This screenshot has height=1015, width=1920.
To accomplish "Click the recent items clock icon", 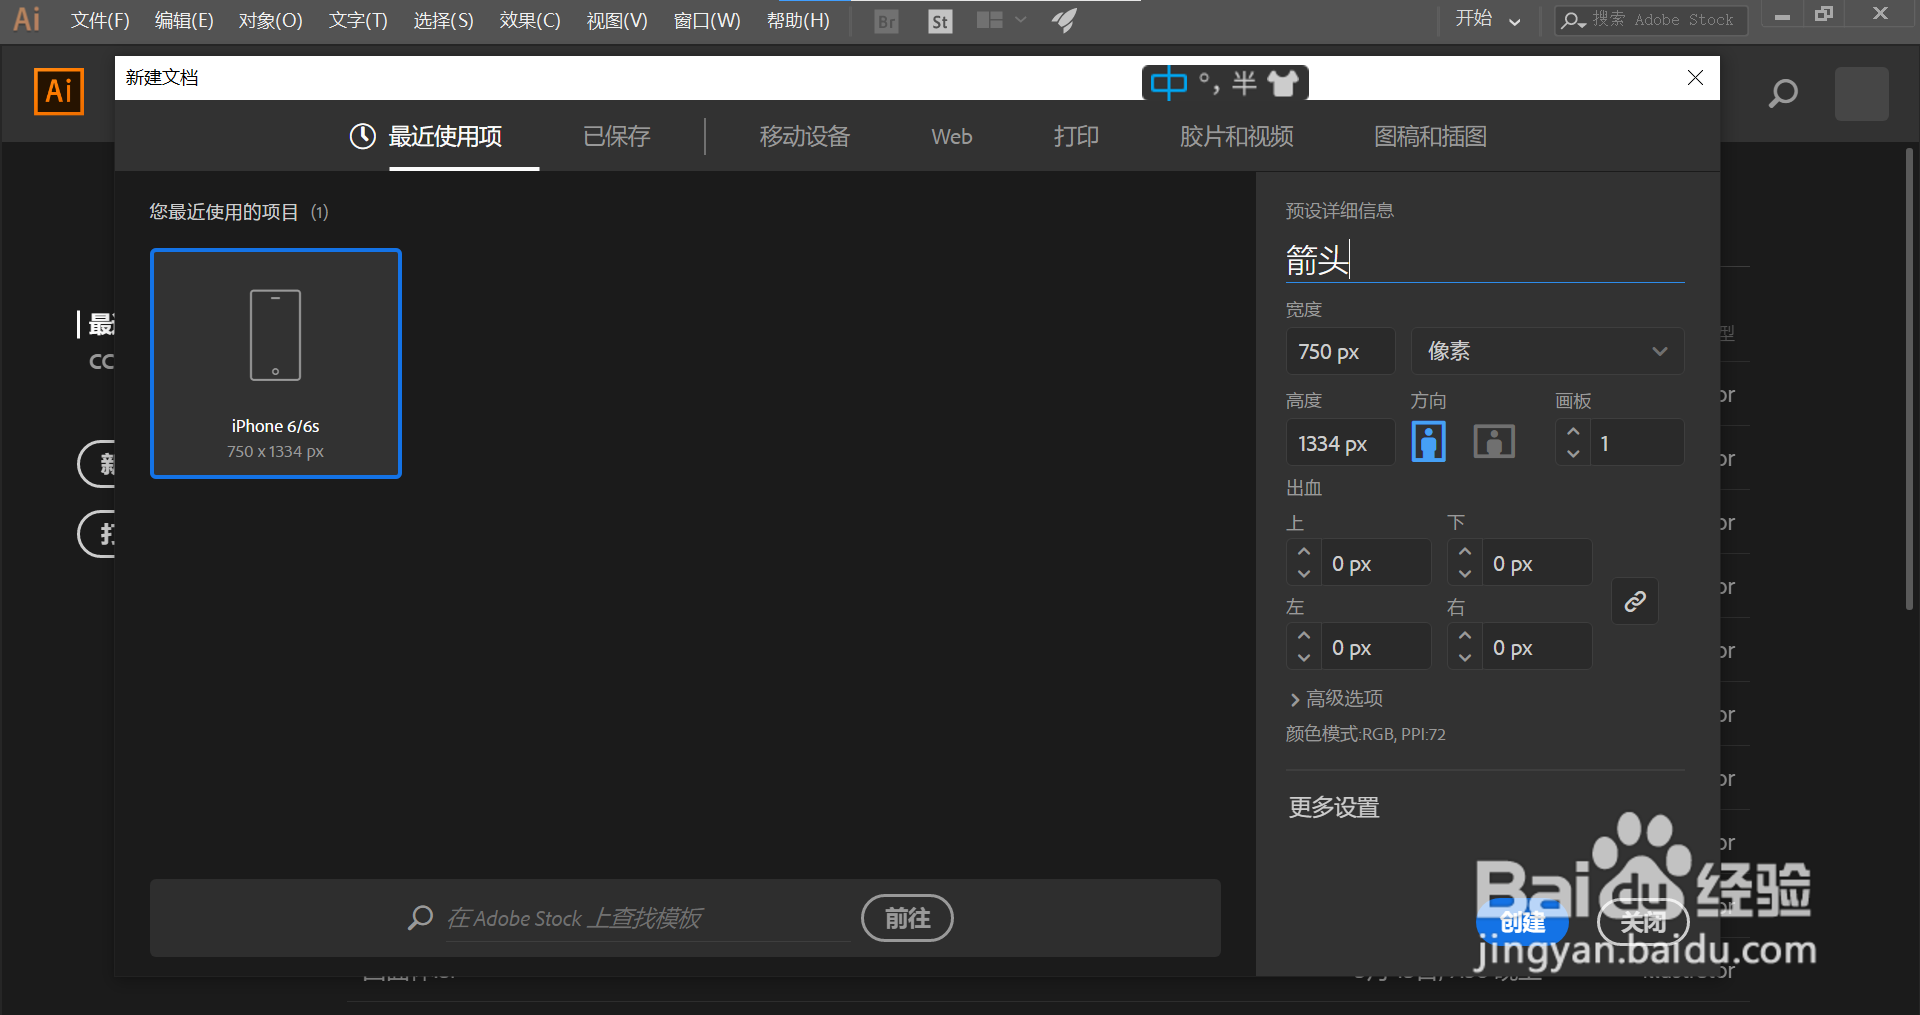I will point(362,136).
